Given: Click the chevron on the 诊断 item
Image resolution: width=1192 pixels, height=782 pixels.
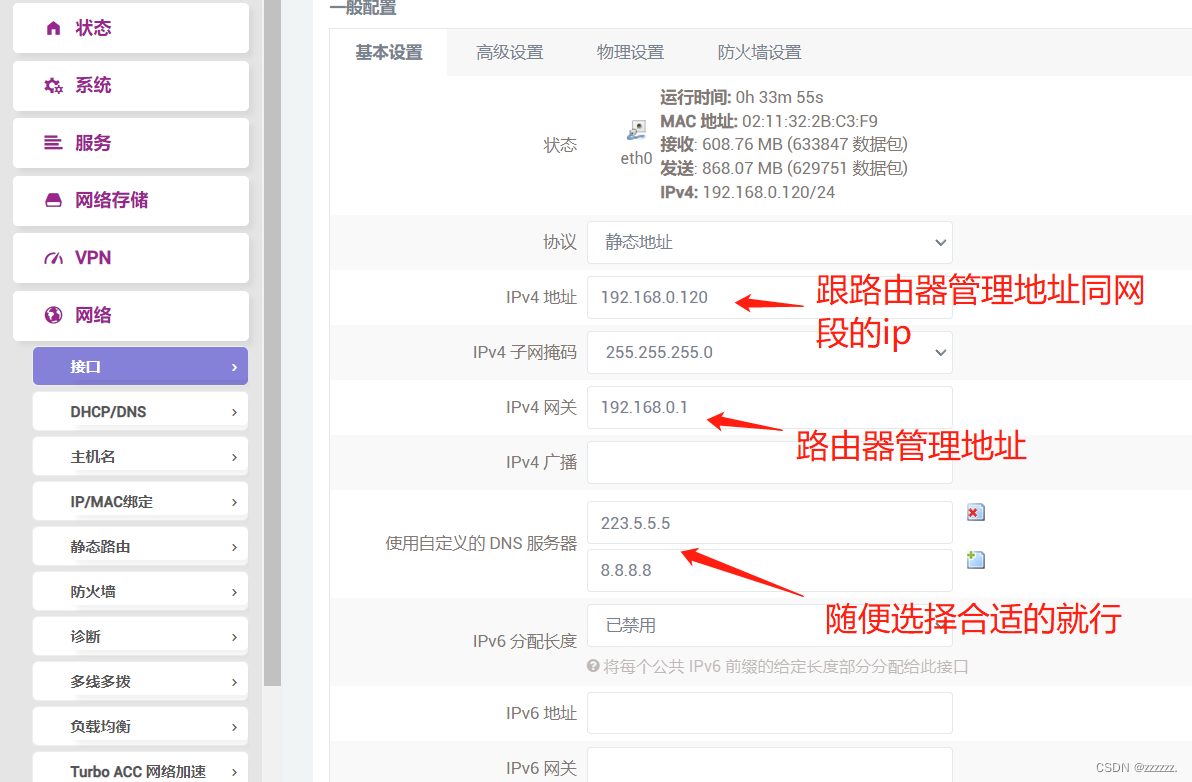Looking at the screenshot, I should click(x=234, y=637).
